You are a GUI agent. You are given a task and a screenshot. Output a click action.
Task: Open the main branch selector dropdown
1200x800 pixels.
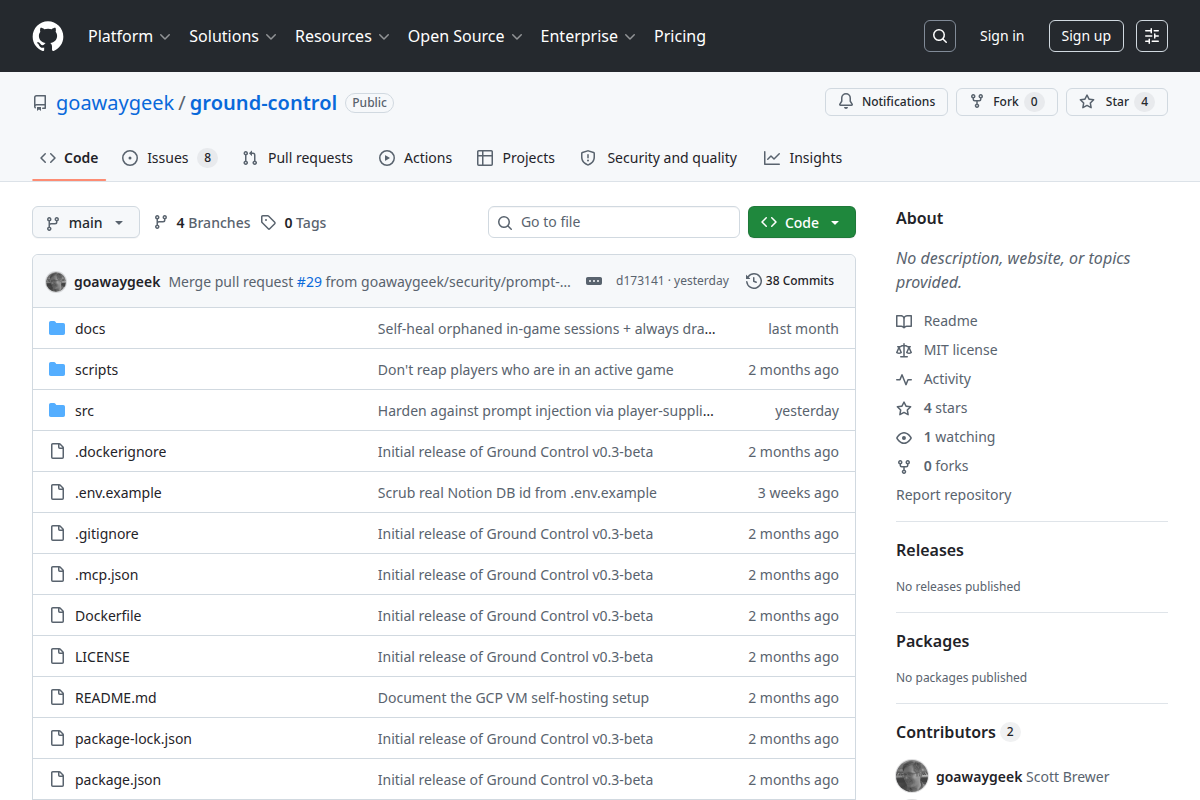point(85,222)
